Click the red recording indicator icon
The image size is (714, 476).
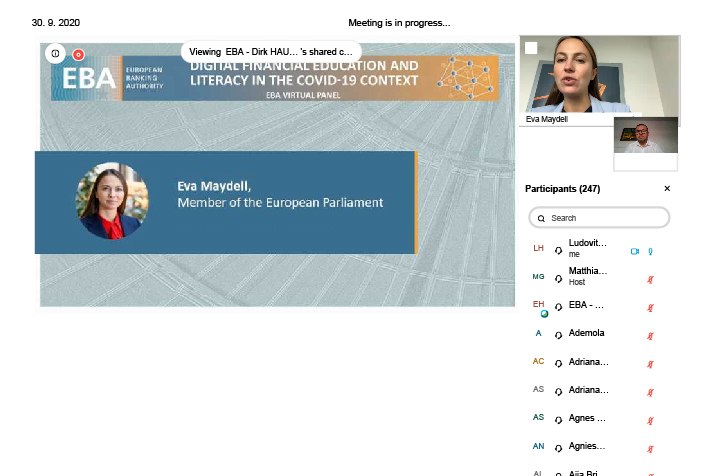coord(79,53)
